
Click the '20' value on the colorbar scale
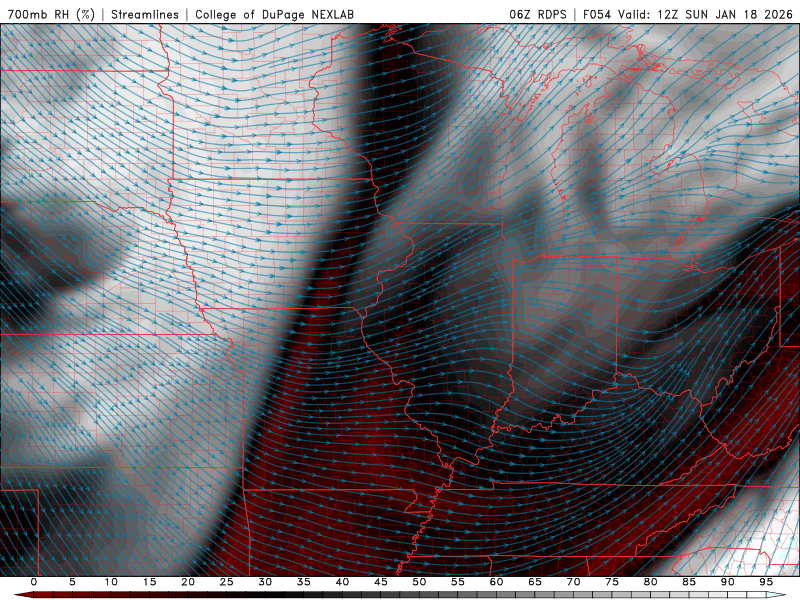[188, 582]
